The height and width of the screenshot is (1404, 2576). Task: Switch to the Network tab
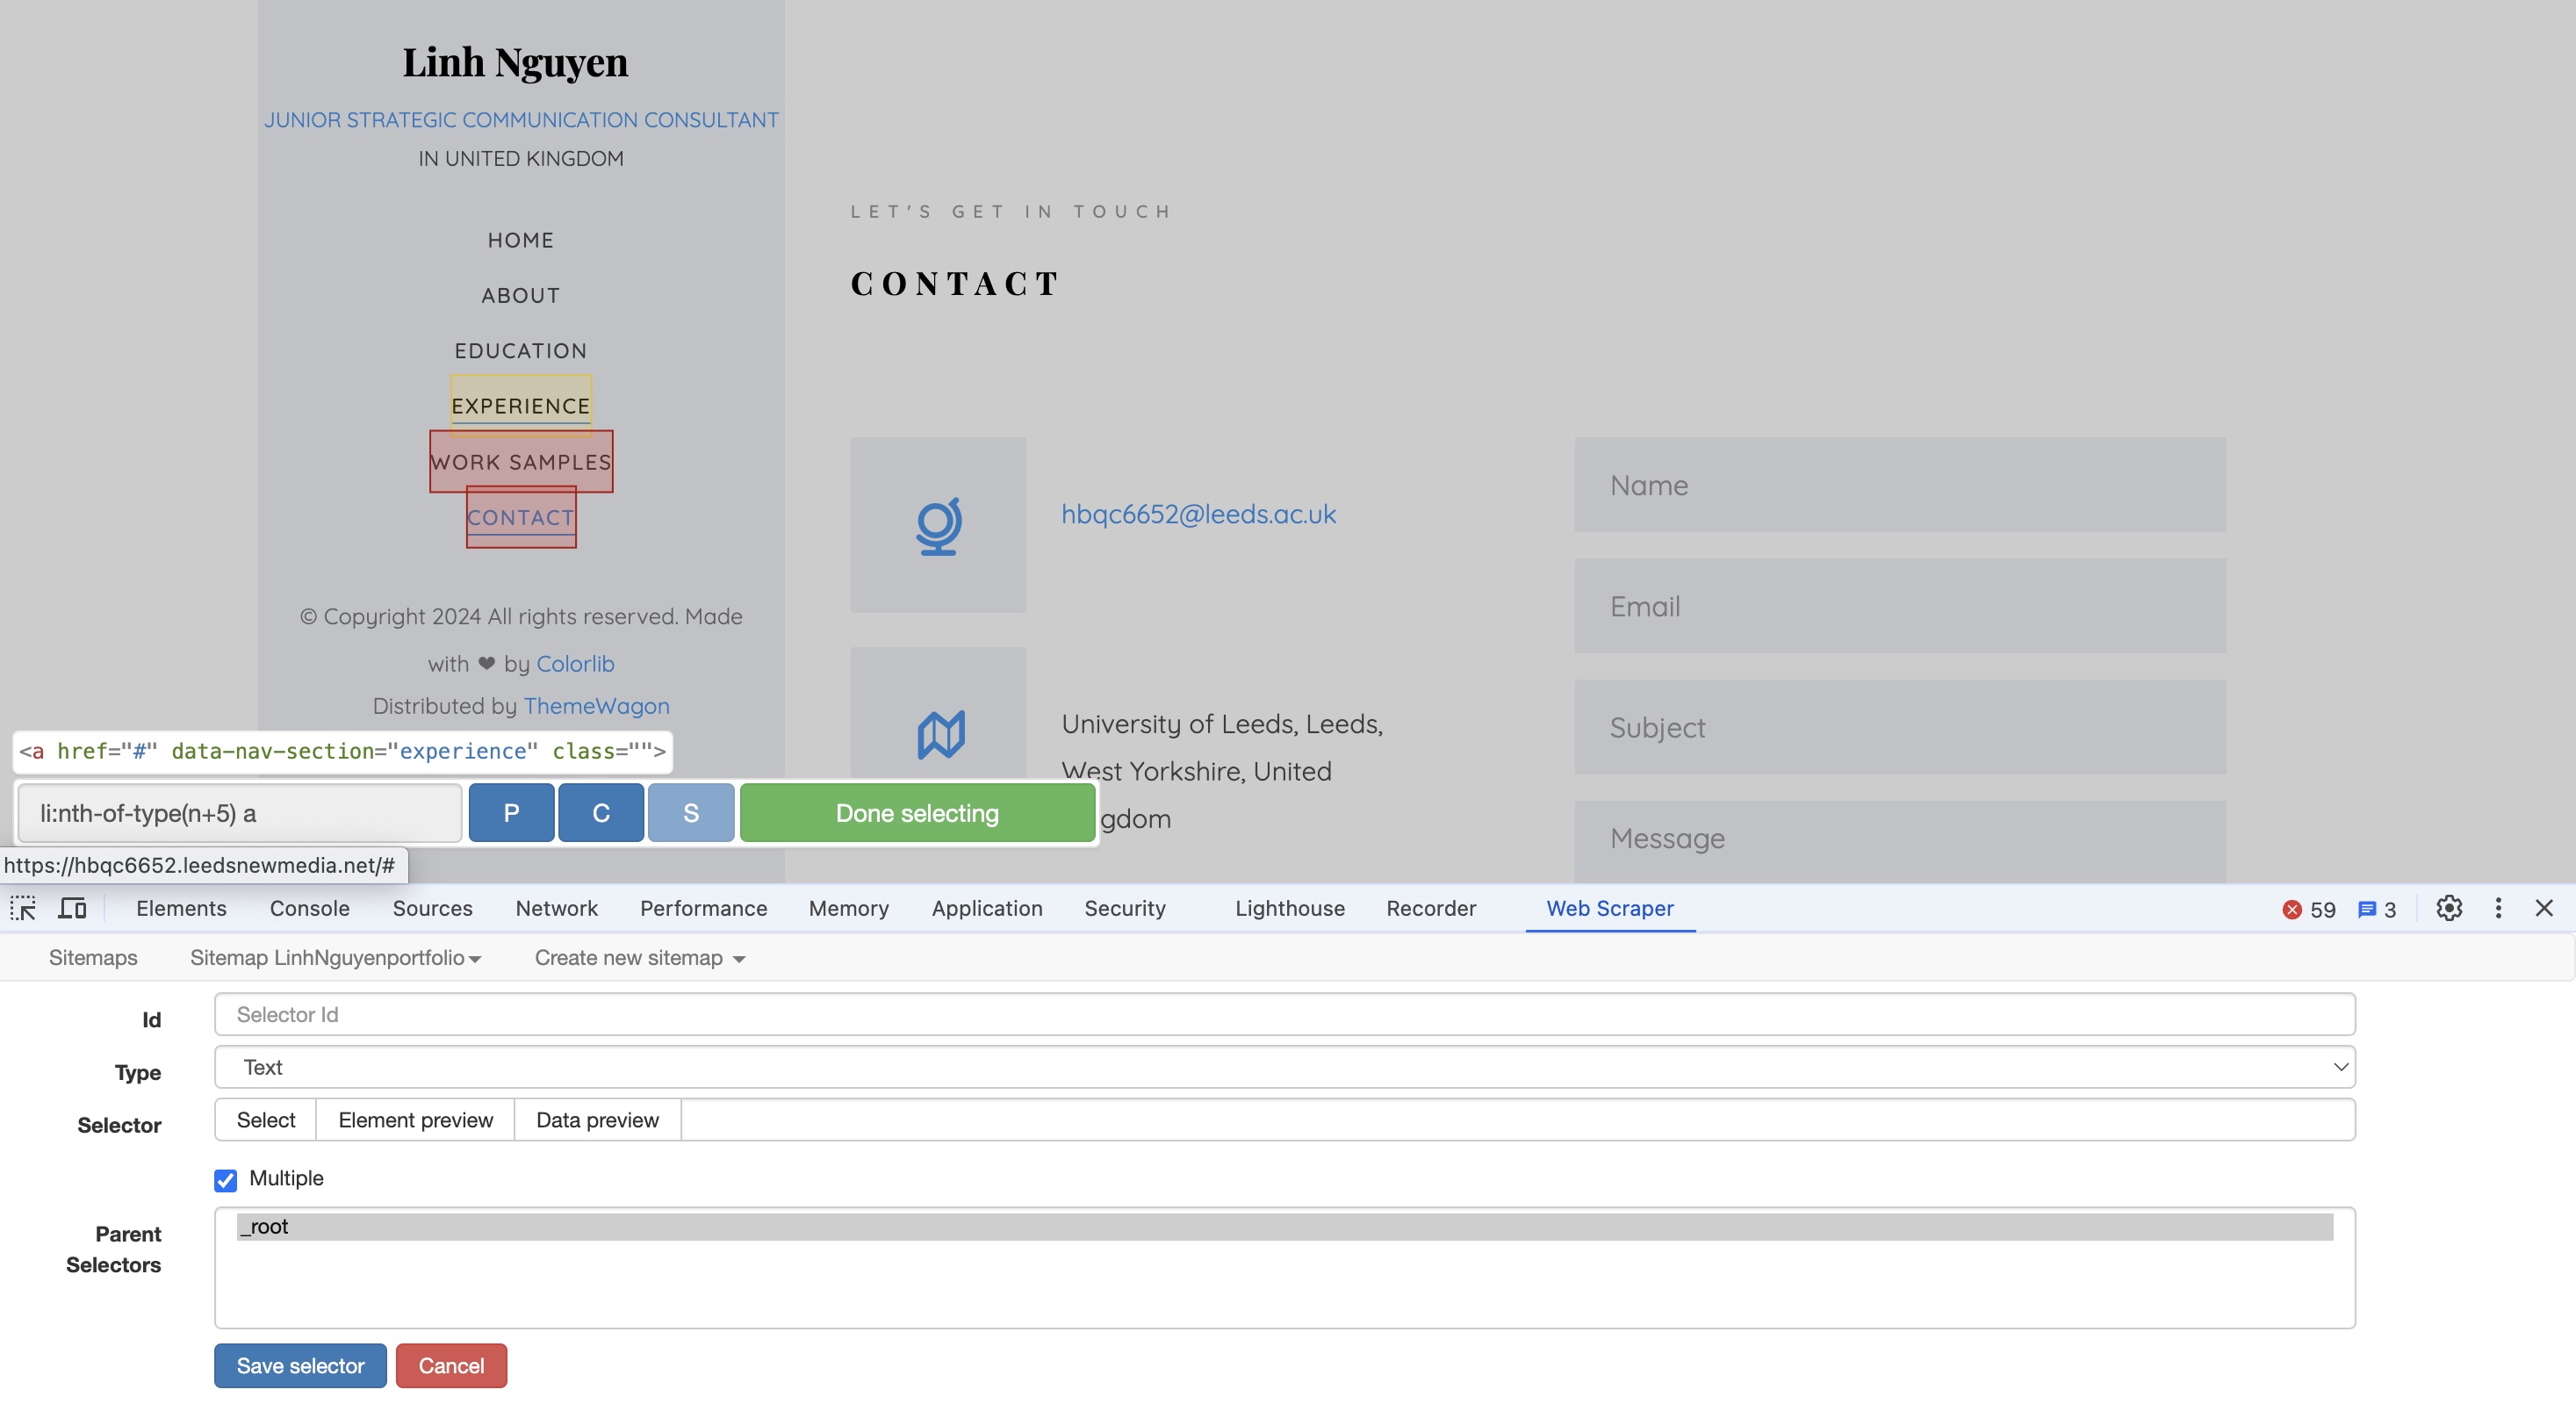point(556,908)
